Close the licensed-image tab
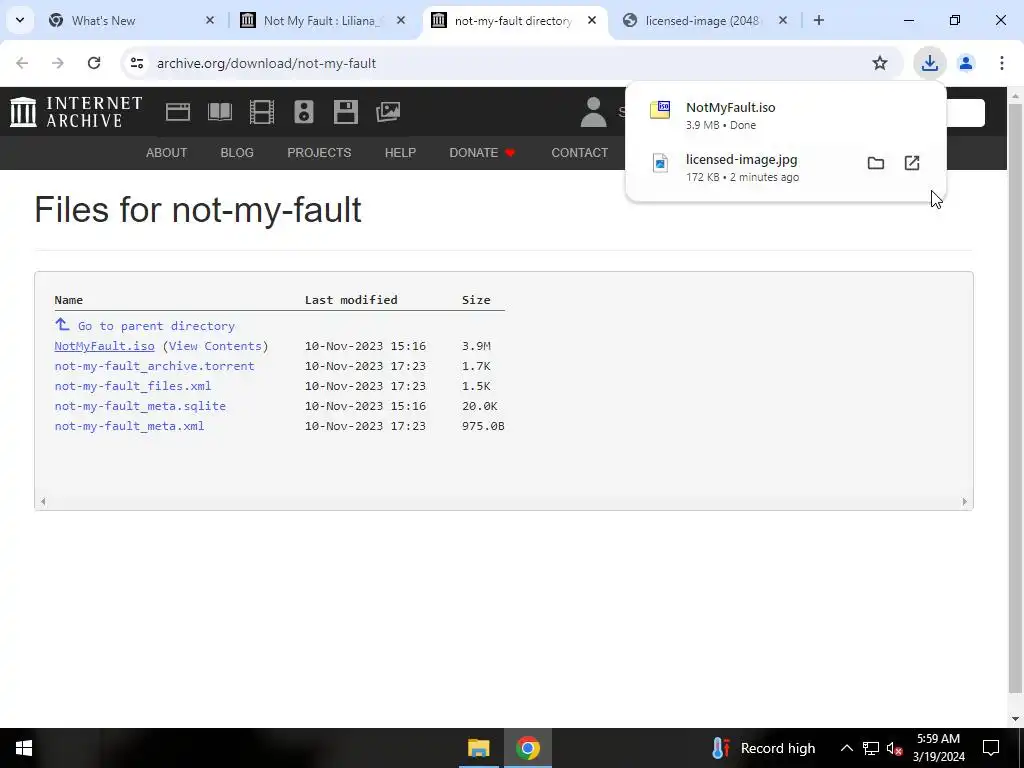The width and height of the screenshot is (1024, 768). point(783,20)
